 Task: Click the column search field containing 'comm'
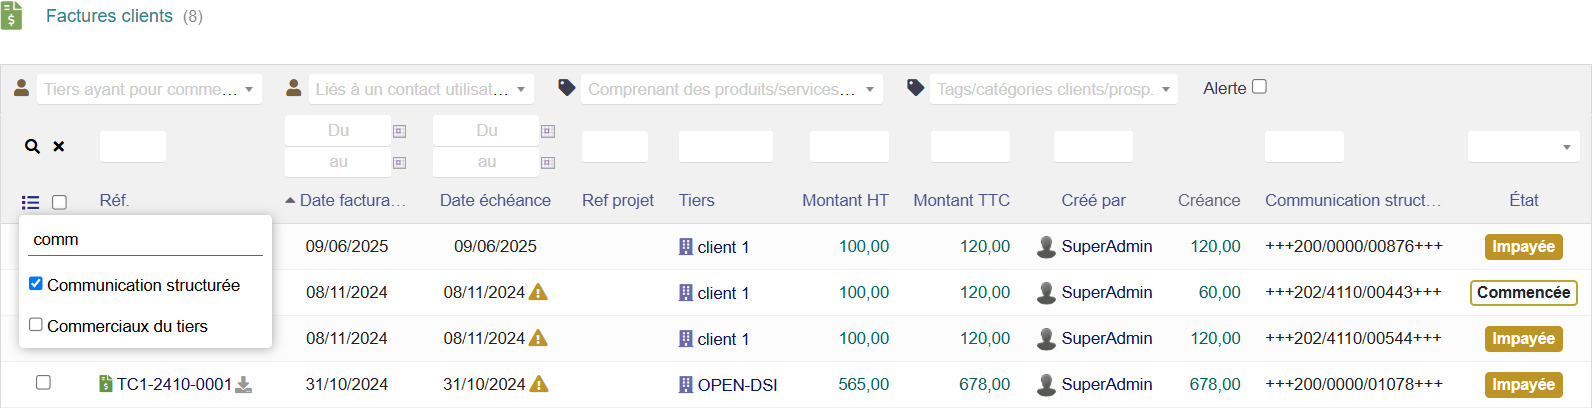146,240
